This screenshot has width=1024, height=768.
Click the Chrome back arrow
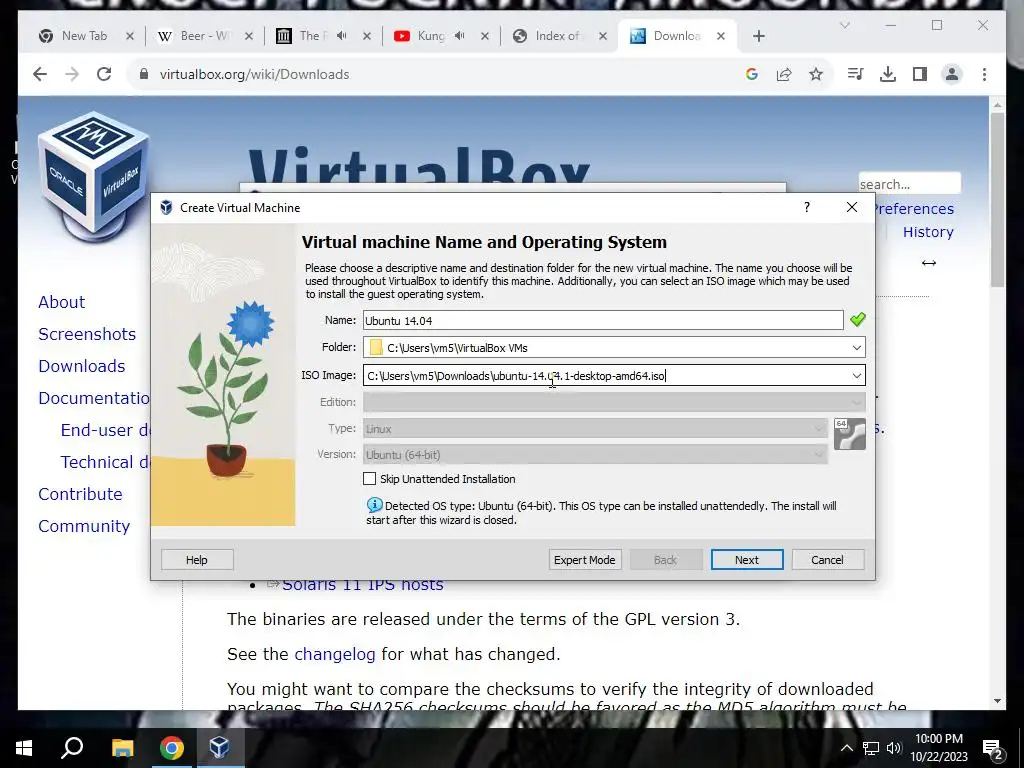tap(40, 74)
